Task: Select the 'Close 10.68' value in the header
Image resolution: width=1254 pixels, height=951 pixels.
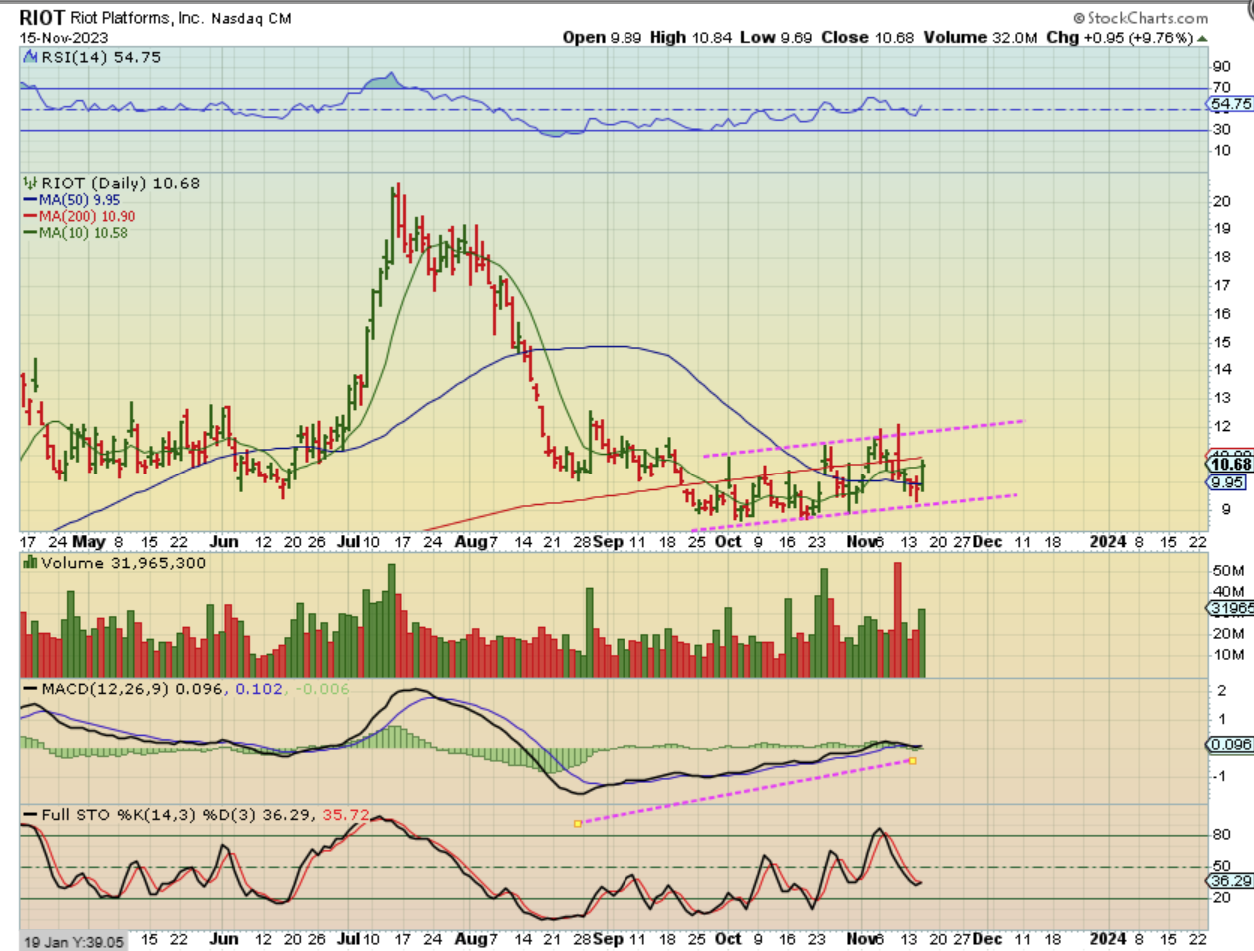Action: click(x=867, y=38)
